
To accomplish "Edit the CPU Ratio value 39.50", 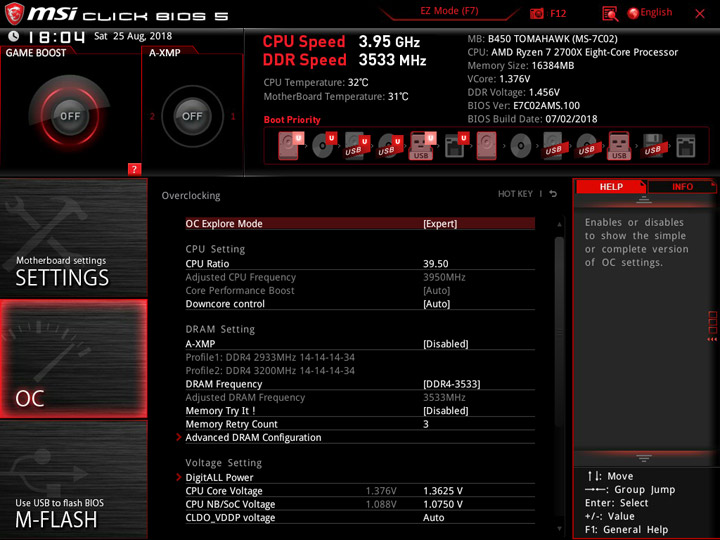I will click(x=435, y=264).
